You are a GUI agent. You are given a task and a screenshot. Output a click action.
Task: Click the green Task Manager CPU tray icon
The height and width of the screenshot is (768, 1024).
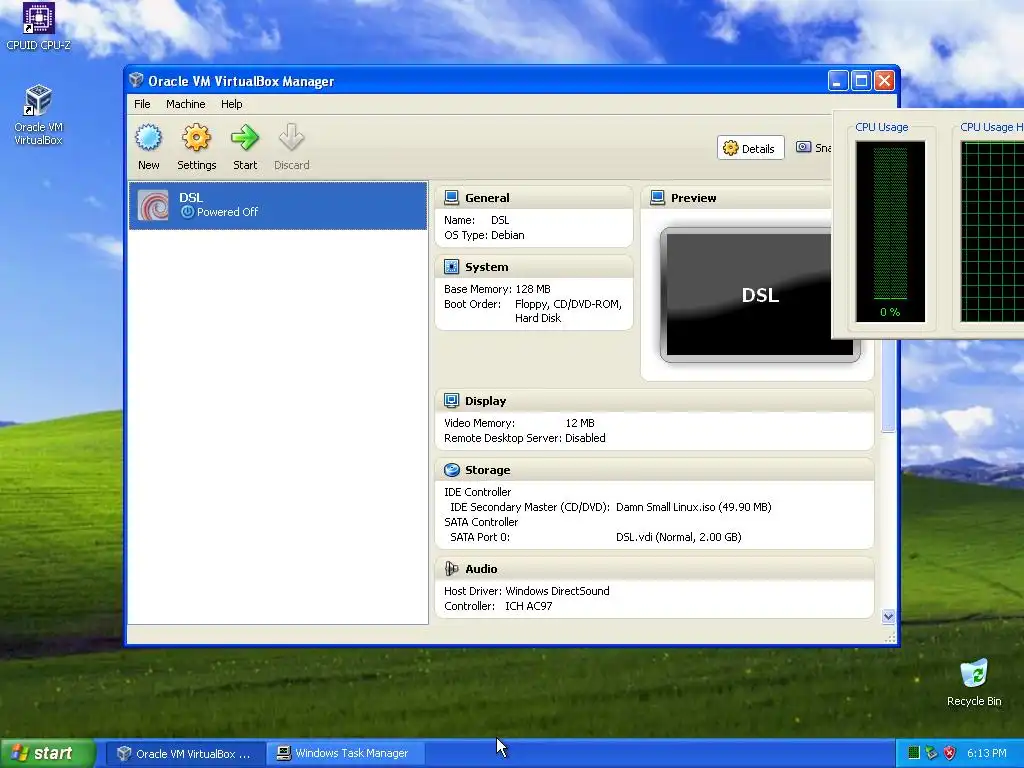click(x=914, y=753)
